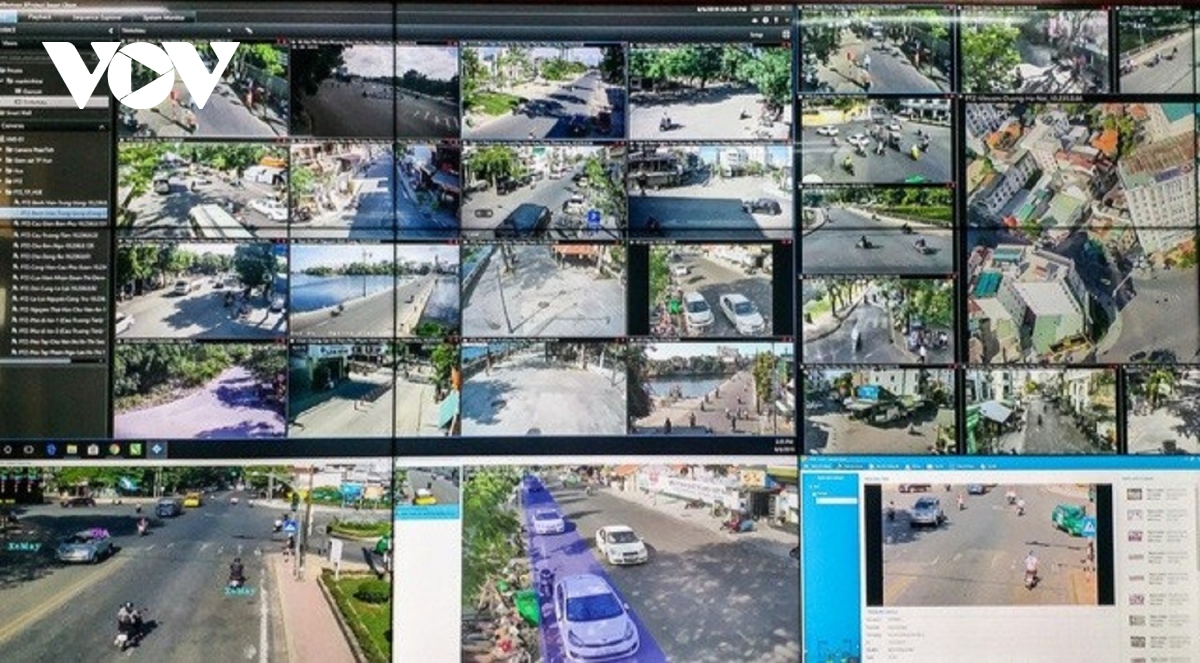Screen dimensions: 1200x663
Task: Select the shop-lined street feed in the second row
Action: coord(375,192)
